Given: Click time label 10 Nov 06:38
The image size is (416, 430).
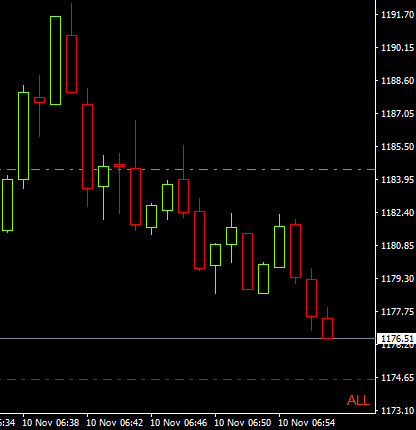Looking at the screenshot, I should pyautogui.click(x=51, y=423).
